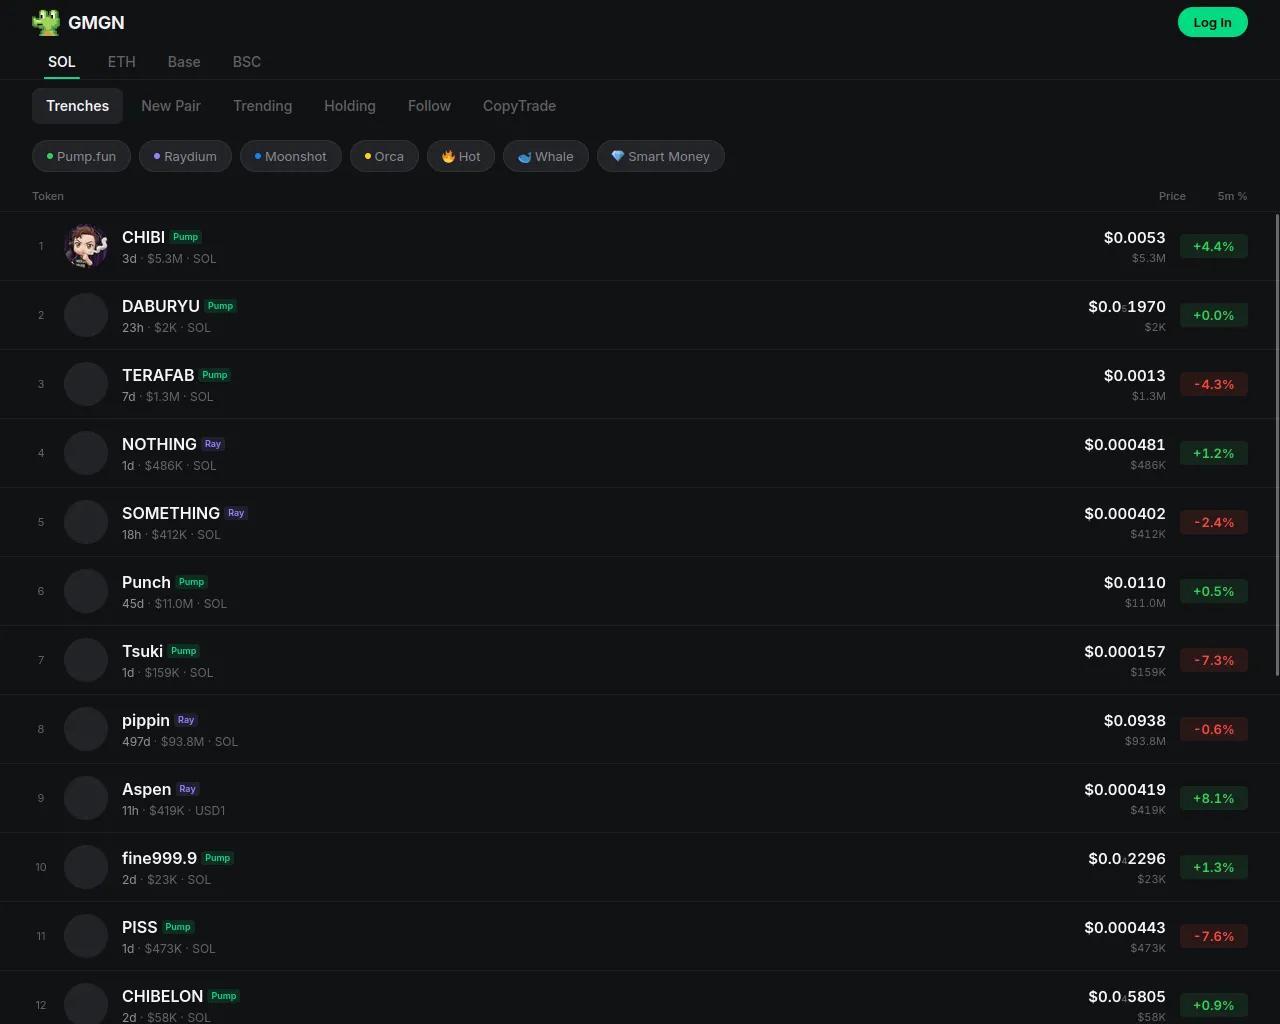Viewport: 1280px width, 1024px height.
Task: Switch to the Base chain tab
Action: (184, 62)
